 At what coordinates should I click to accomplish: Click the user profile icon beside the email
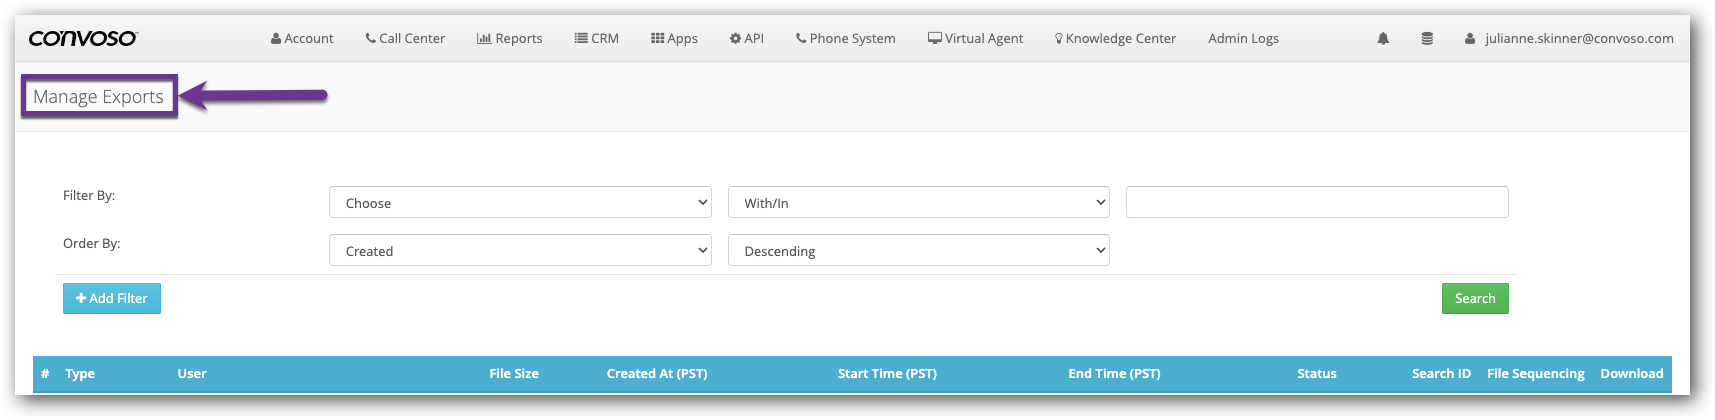[1470, 39]
